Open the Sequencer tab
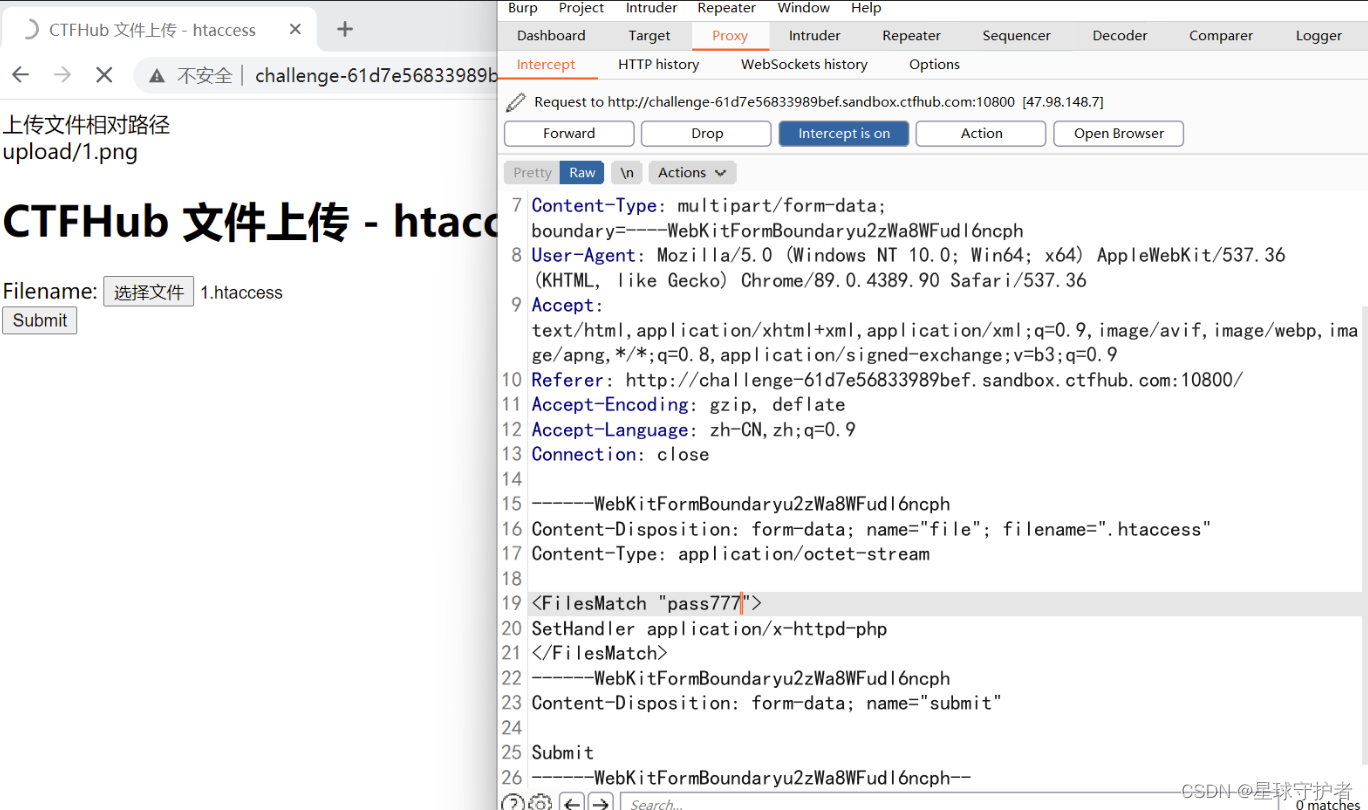This screenshot has width=1368, height=810. point(1017,36)
